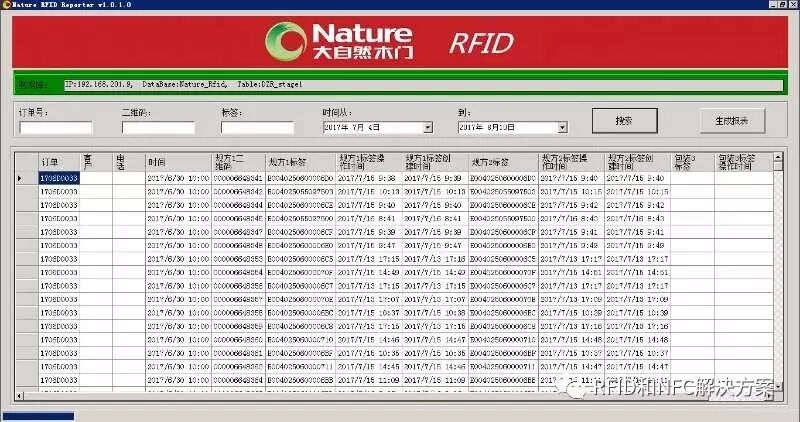Screen dimensions: 800x422
Task: Sort by the 时间 column header
Action: (178, 162)
